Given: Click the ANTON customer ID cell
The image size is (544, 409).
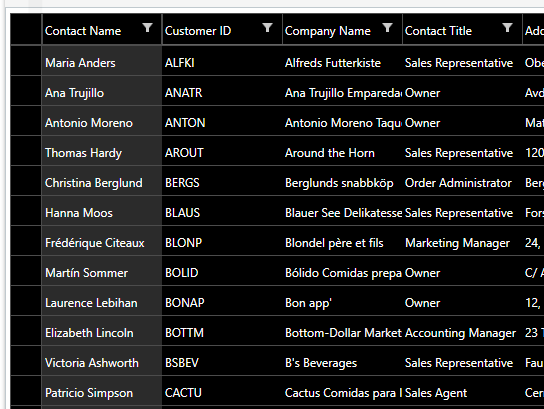Looking at the screenshot, I should coord(222,121).
